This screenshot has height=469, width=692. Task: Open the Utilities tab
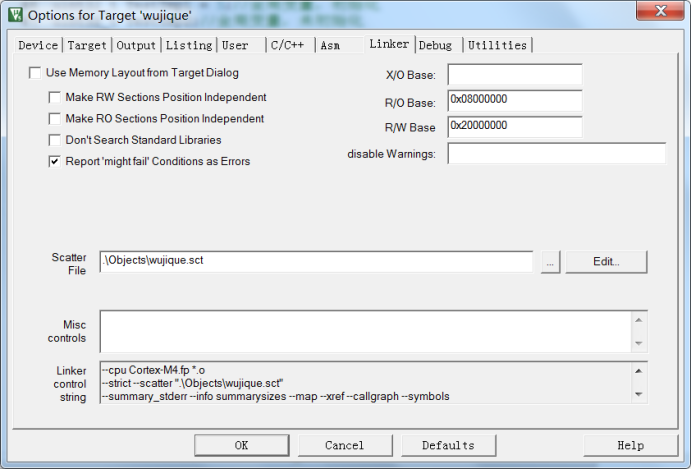click(x=497, y=45)
